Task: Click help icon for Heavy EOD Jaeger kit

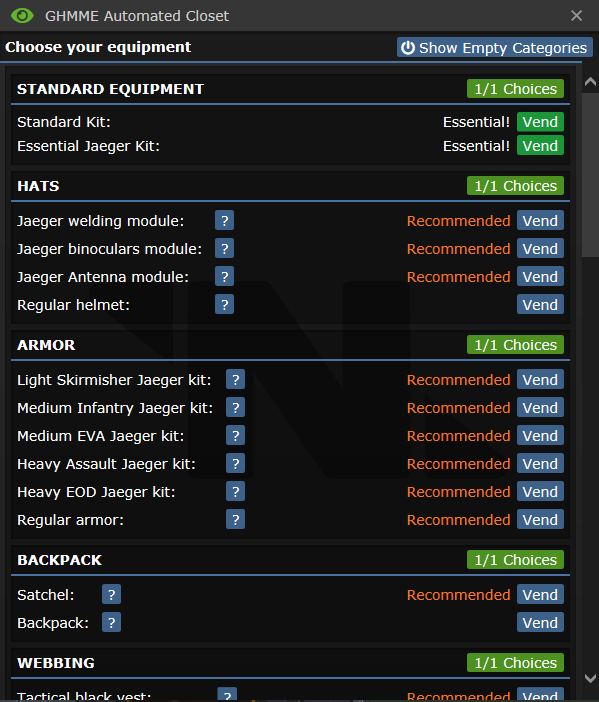Action: 235,492
